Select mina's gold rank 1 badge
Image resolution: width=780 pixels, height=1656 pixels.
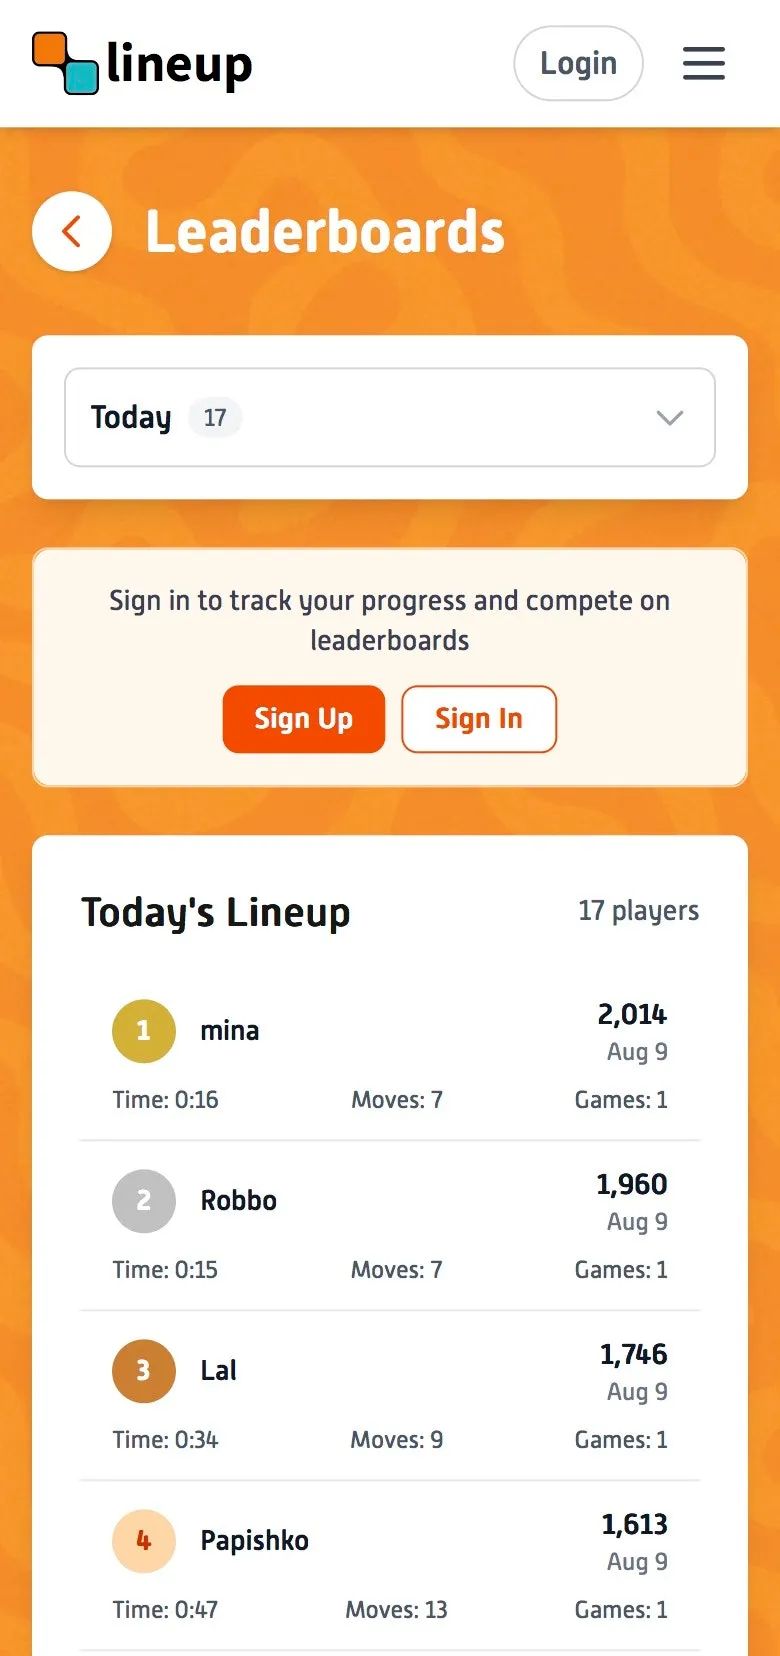pos(143,1030)
